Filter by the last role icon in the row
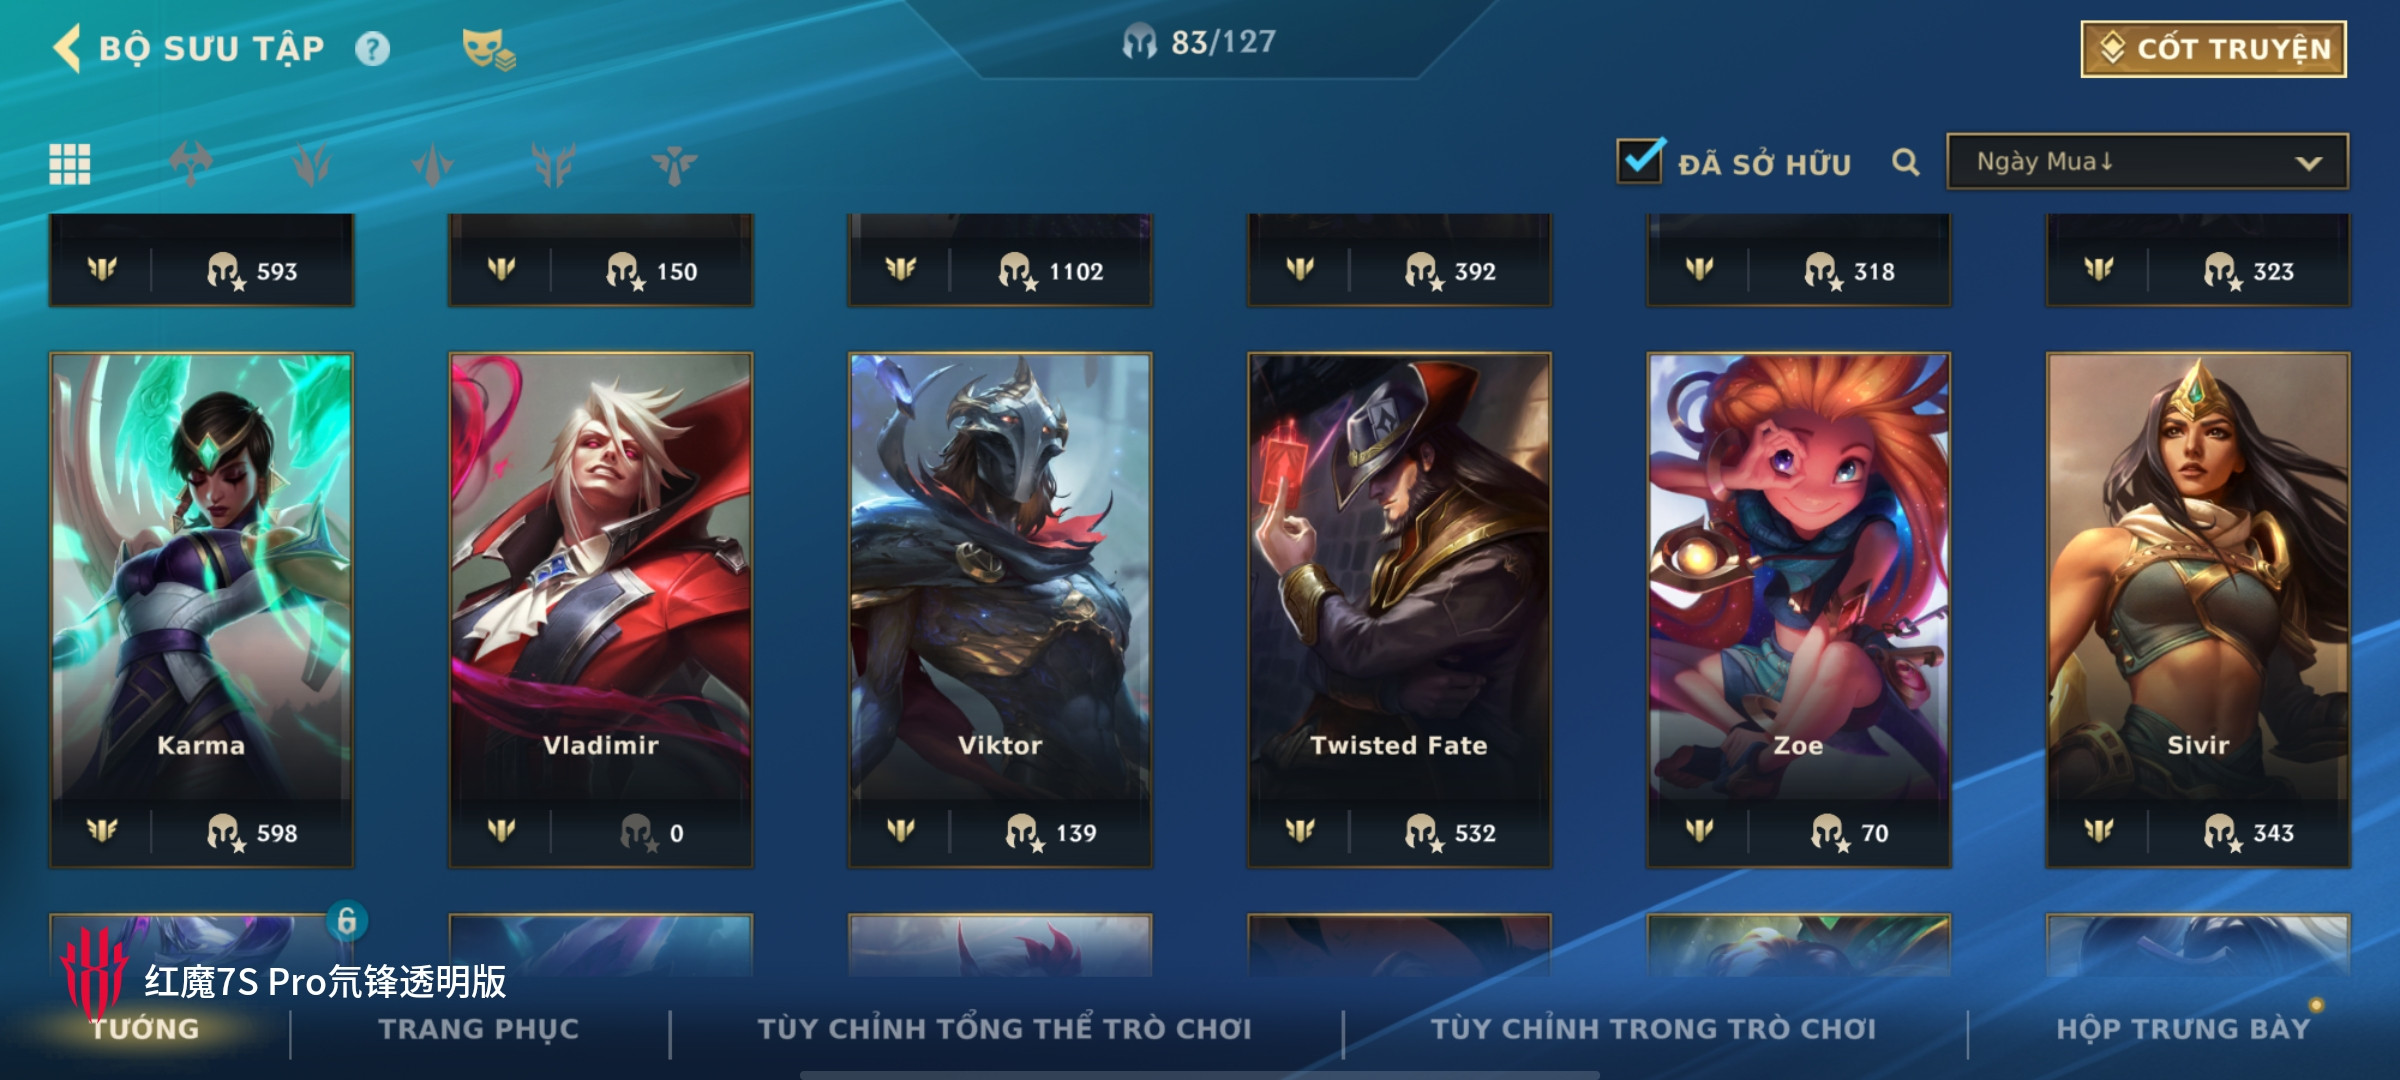Viewport: 2400px width, 1080px height. point(675,164)
